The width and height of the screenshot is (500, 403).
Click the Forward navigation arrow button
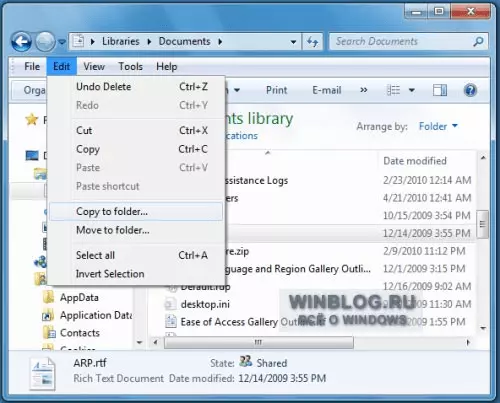pyautogui.click(x=45, y=42)
